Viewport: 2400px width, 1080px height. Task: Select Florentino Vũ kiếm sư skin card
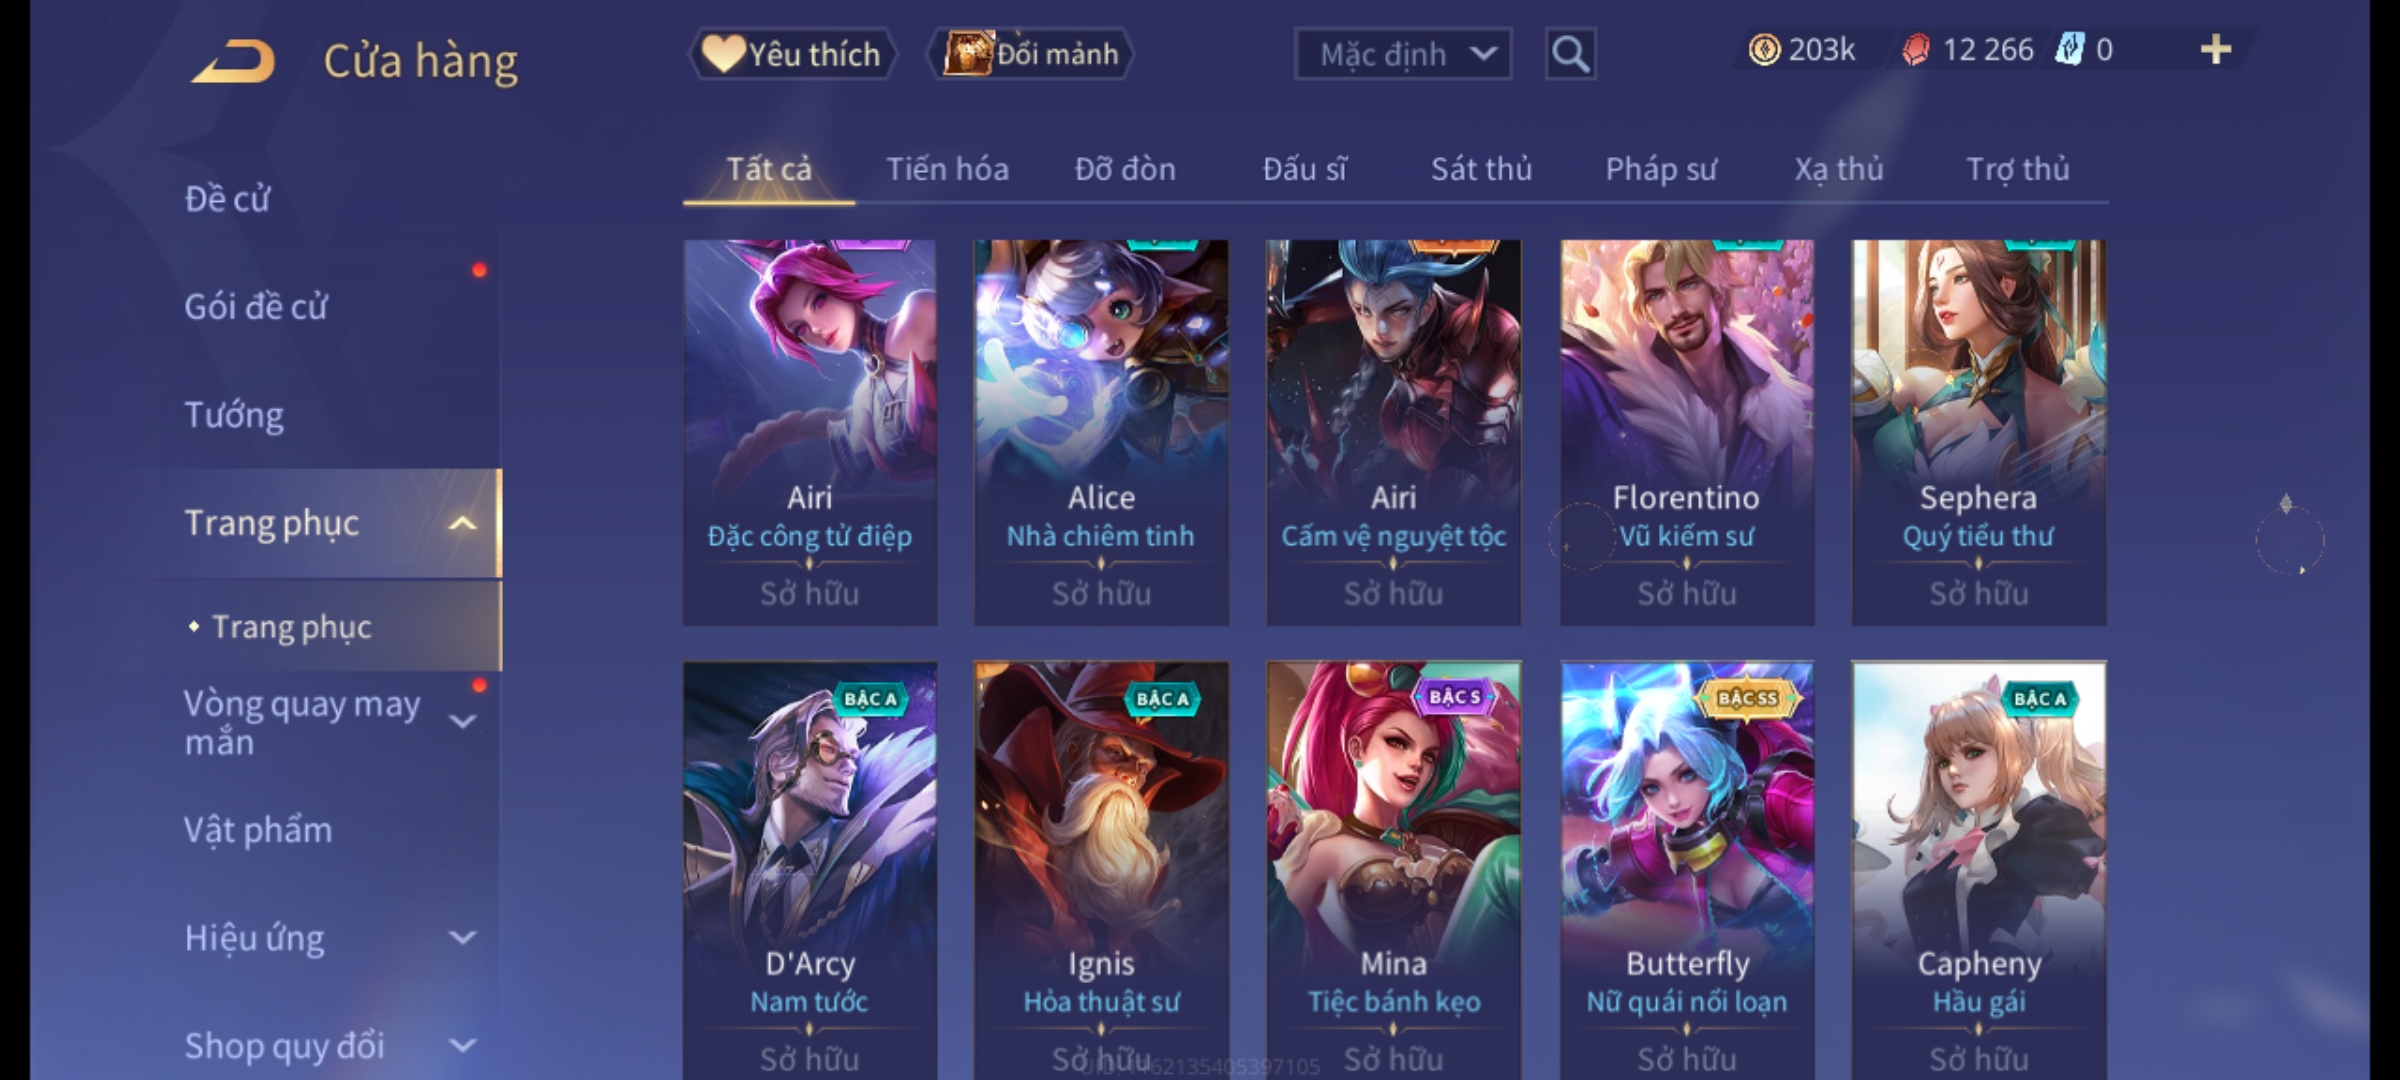(1687, 432)
